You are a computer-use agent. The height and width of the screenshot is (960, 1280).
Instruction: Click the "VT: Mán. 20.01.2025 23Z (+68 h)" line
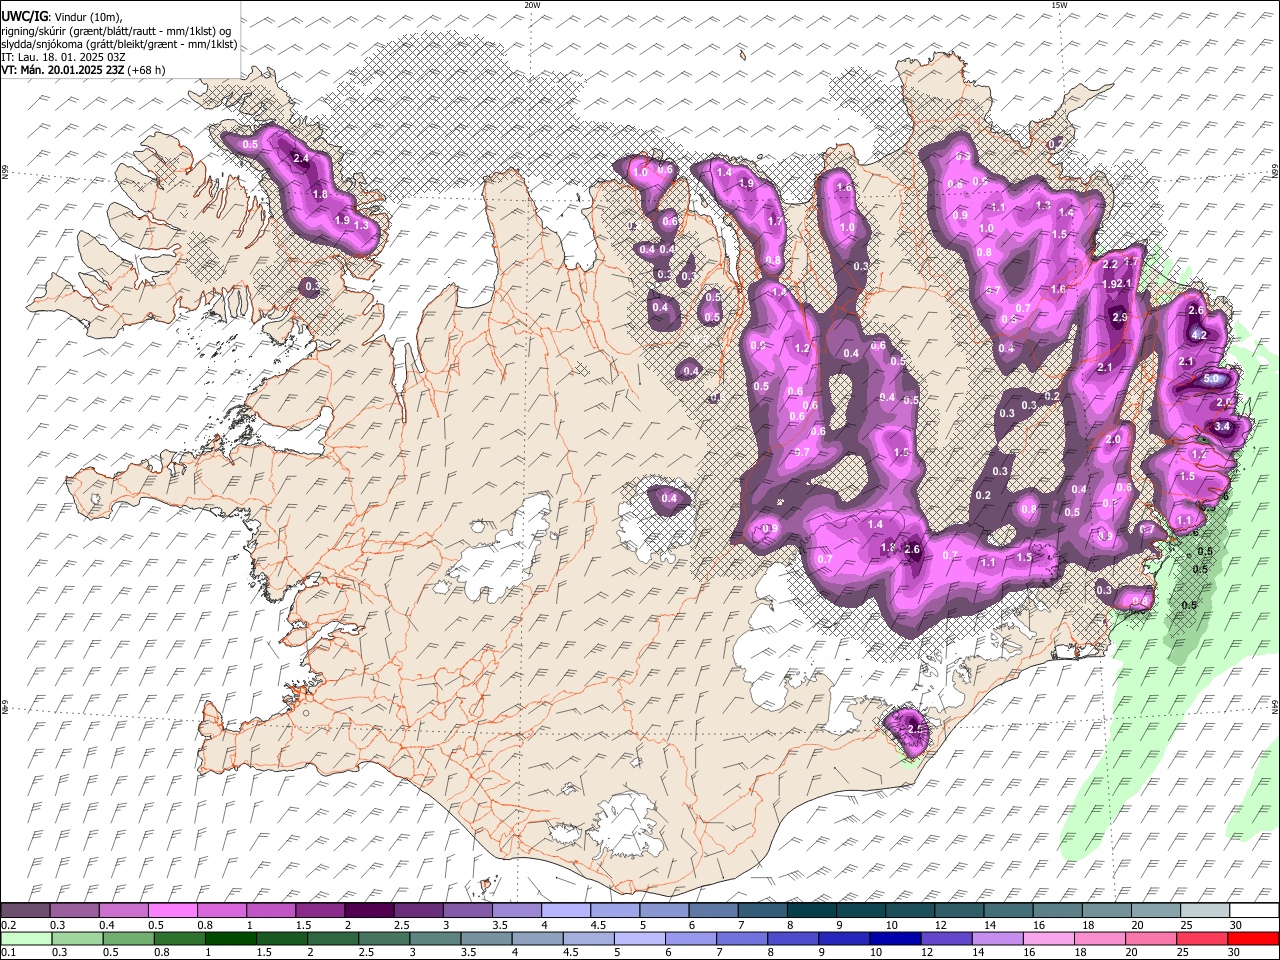tap(84, 71)
